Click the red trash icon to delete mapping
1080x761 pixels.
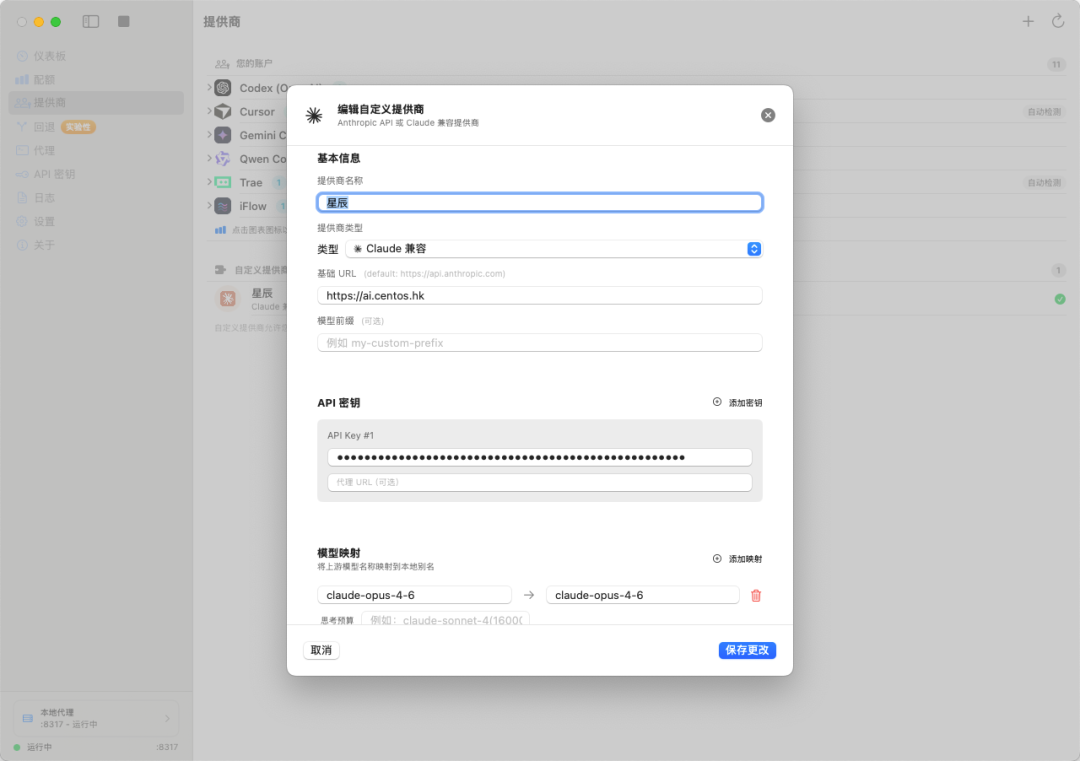tap(756, 595)
